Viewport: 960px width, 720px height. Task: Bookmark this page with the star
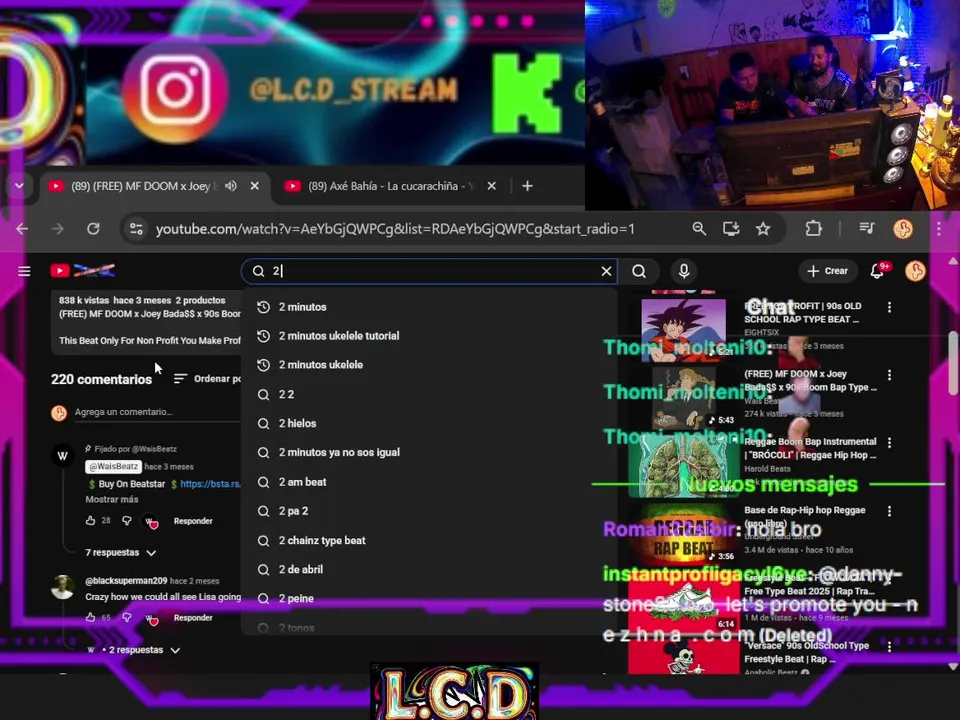coord(763,229)
